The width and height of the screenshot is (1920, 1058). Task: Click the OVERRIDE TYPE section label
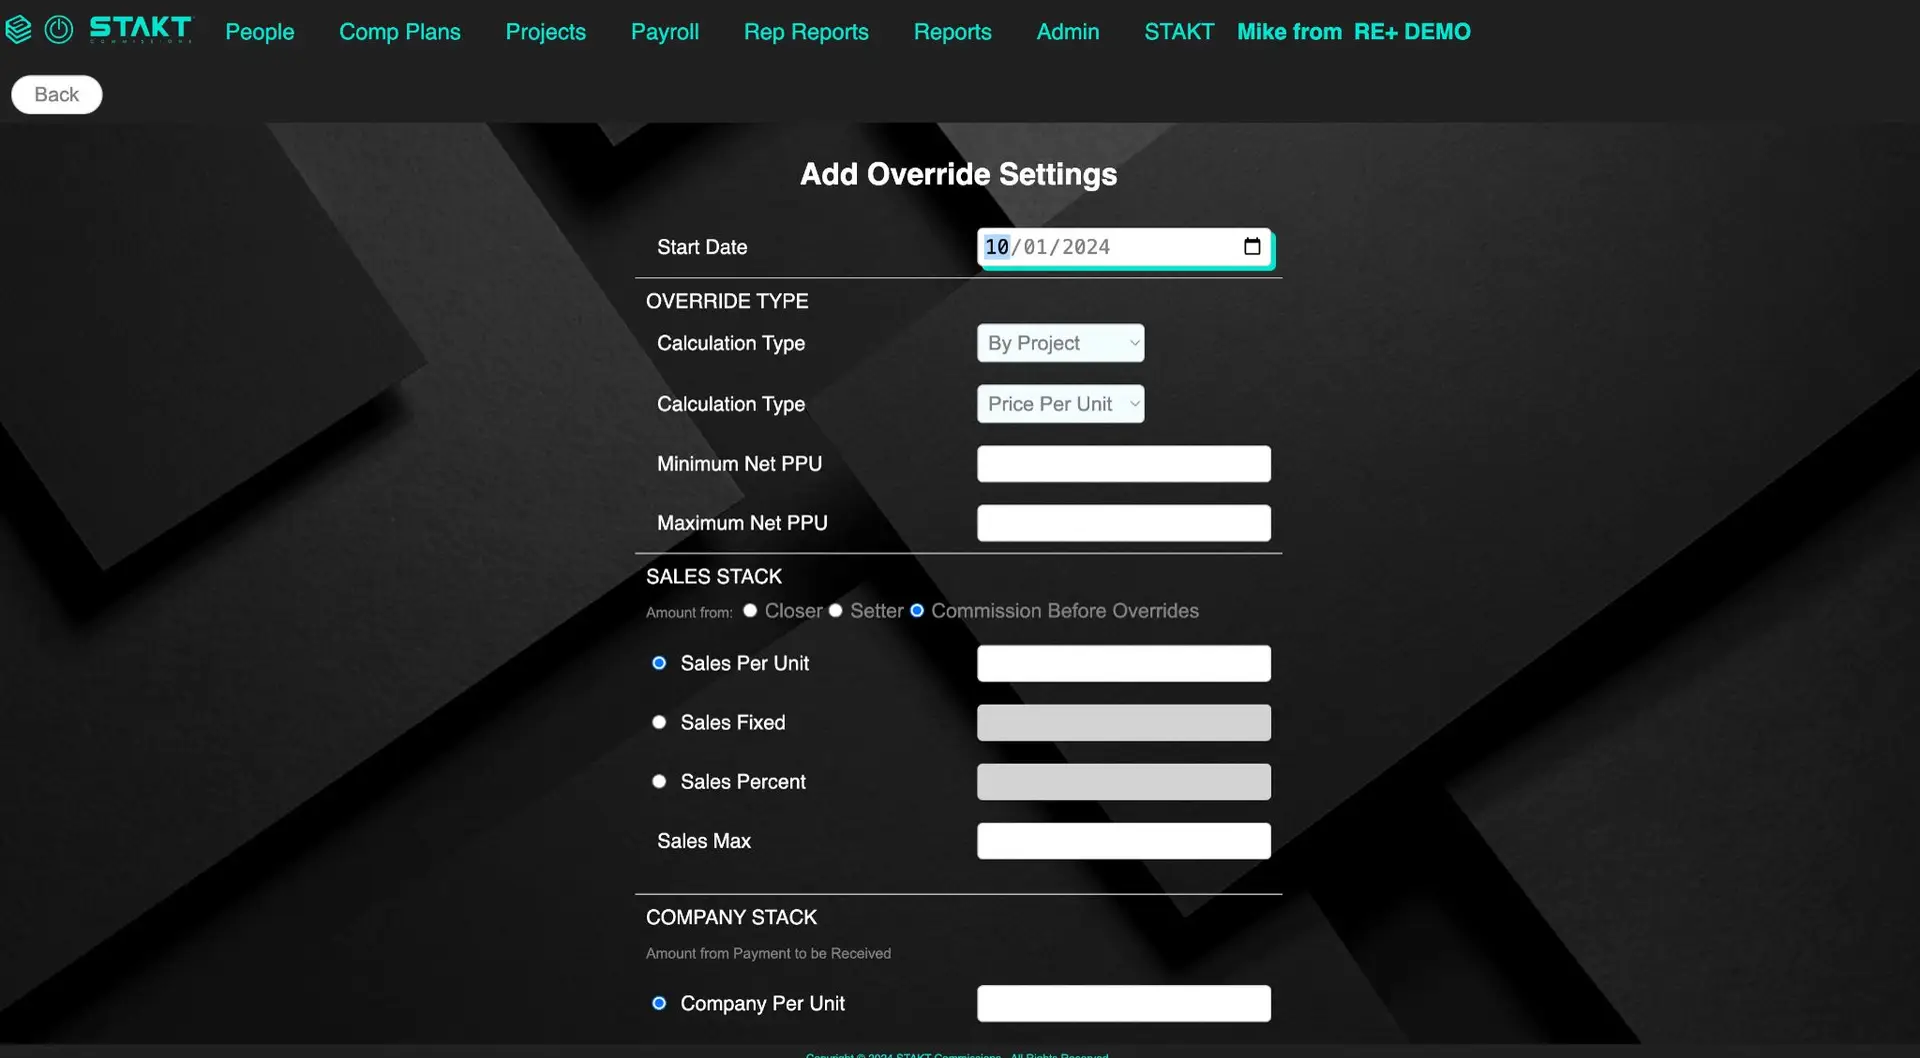pyautogui.click(x=727, y=301)
